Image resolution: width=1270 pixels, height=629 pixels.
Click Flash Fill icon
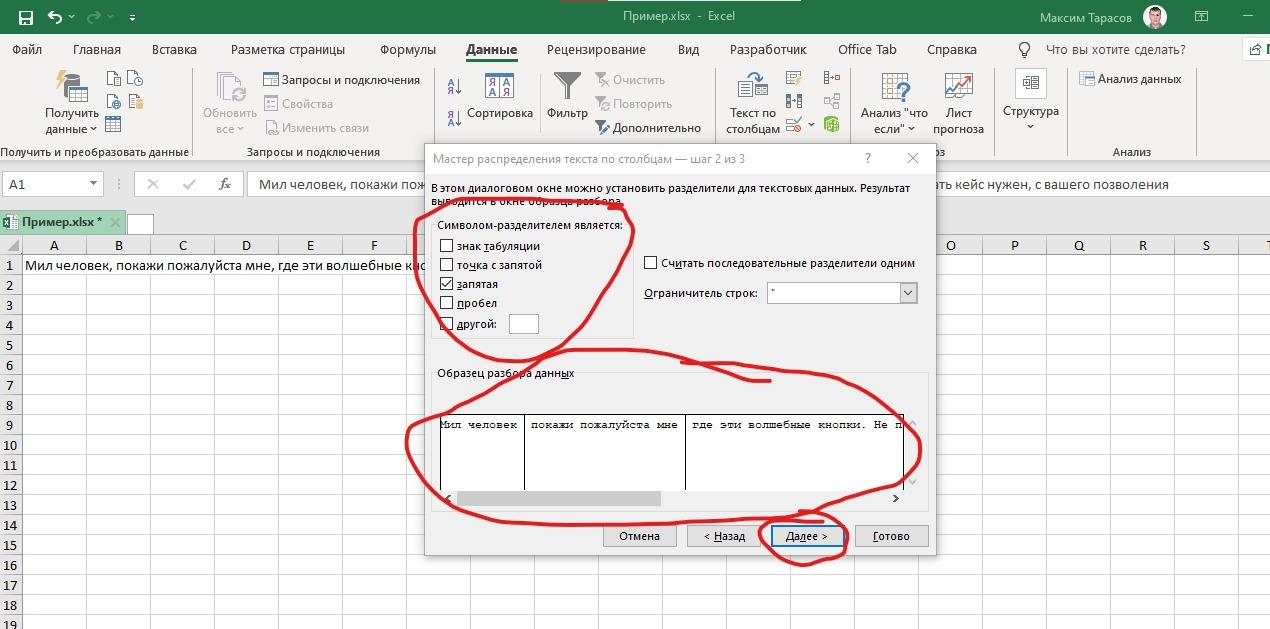[x=794, y=78]
